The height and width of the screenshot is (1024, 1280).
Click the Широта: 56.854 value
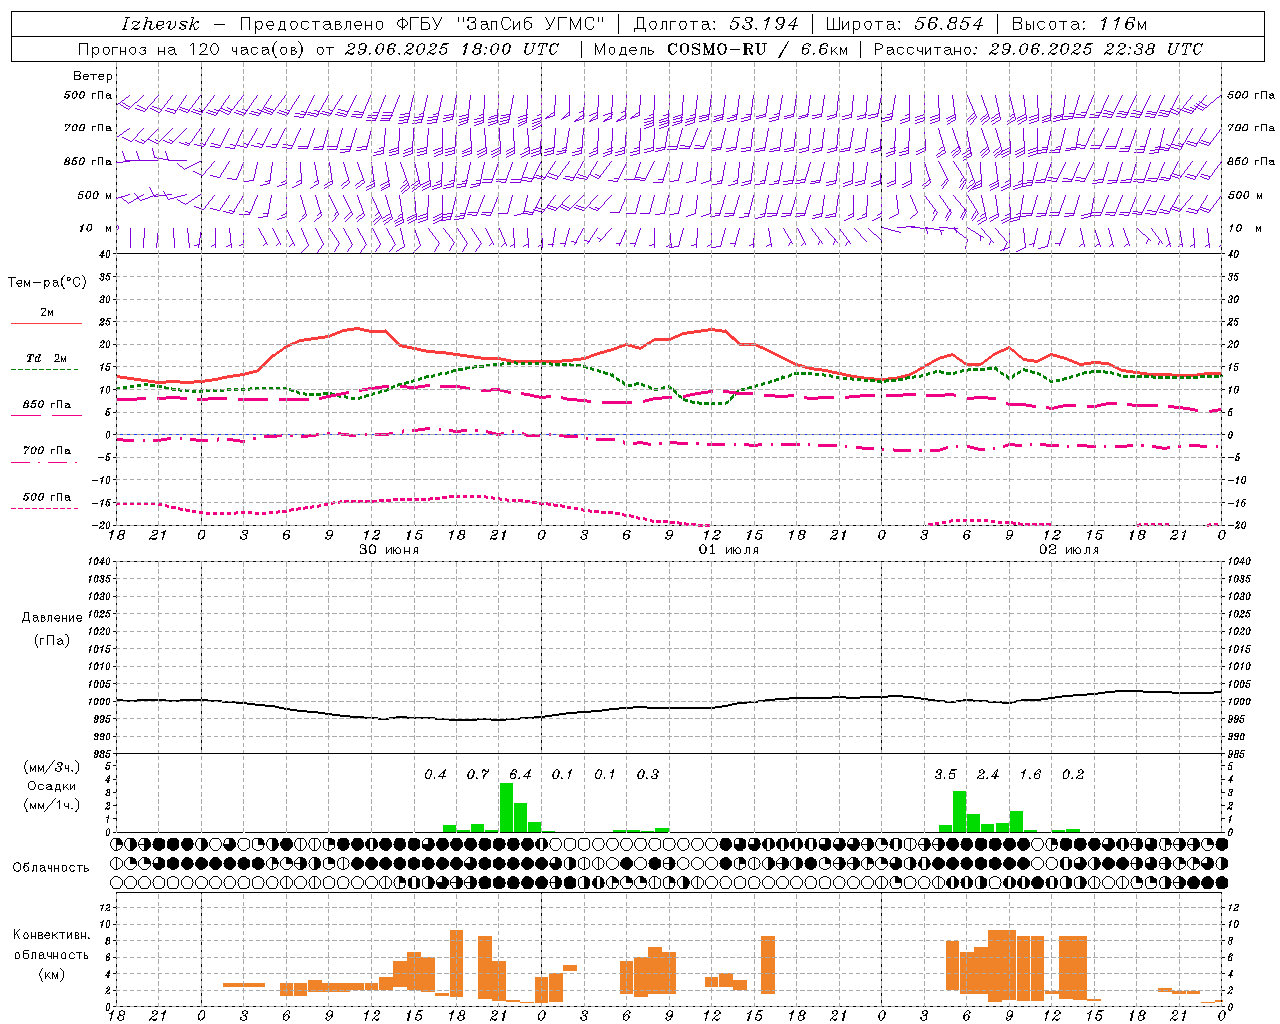click(x=904, y=24)
